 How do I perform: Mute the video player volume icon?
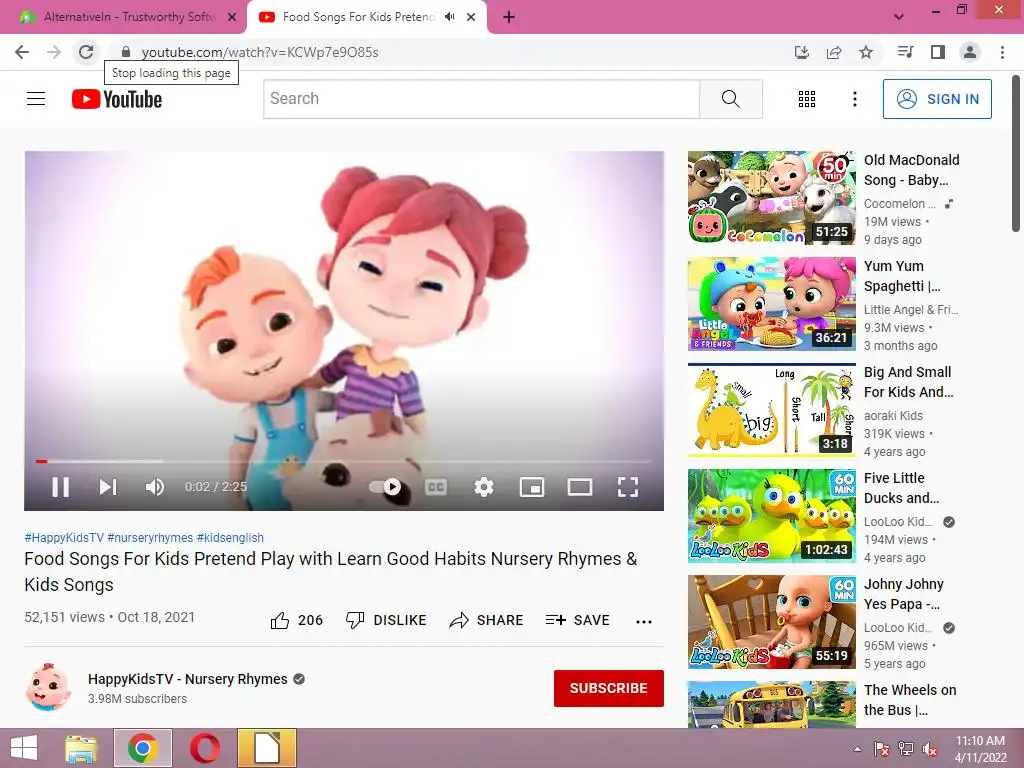(155, 487)
